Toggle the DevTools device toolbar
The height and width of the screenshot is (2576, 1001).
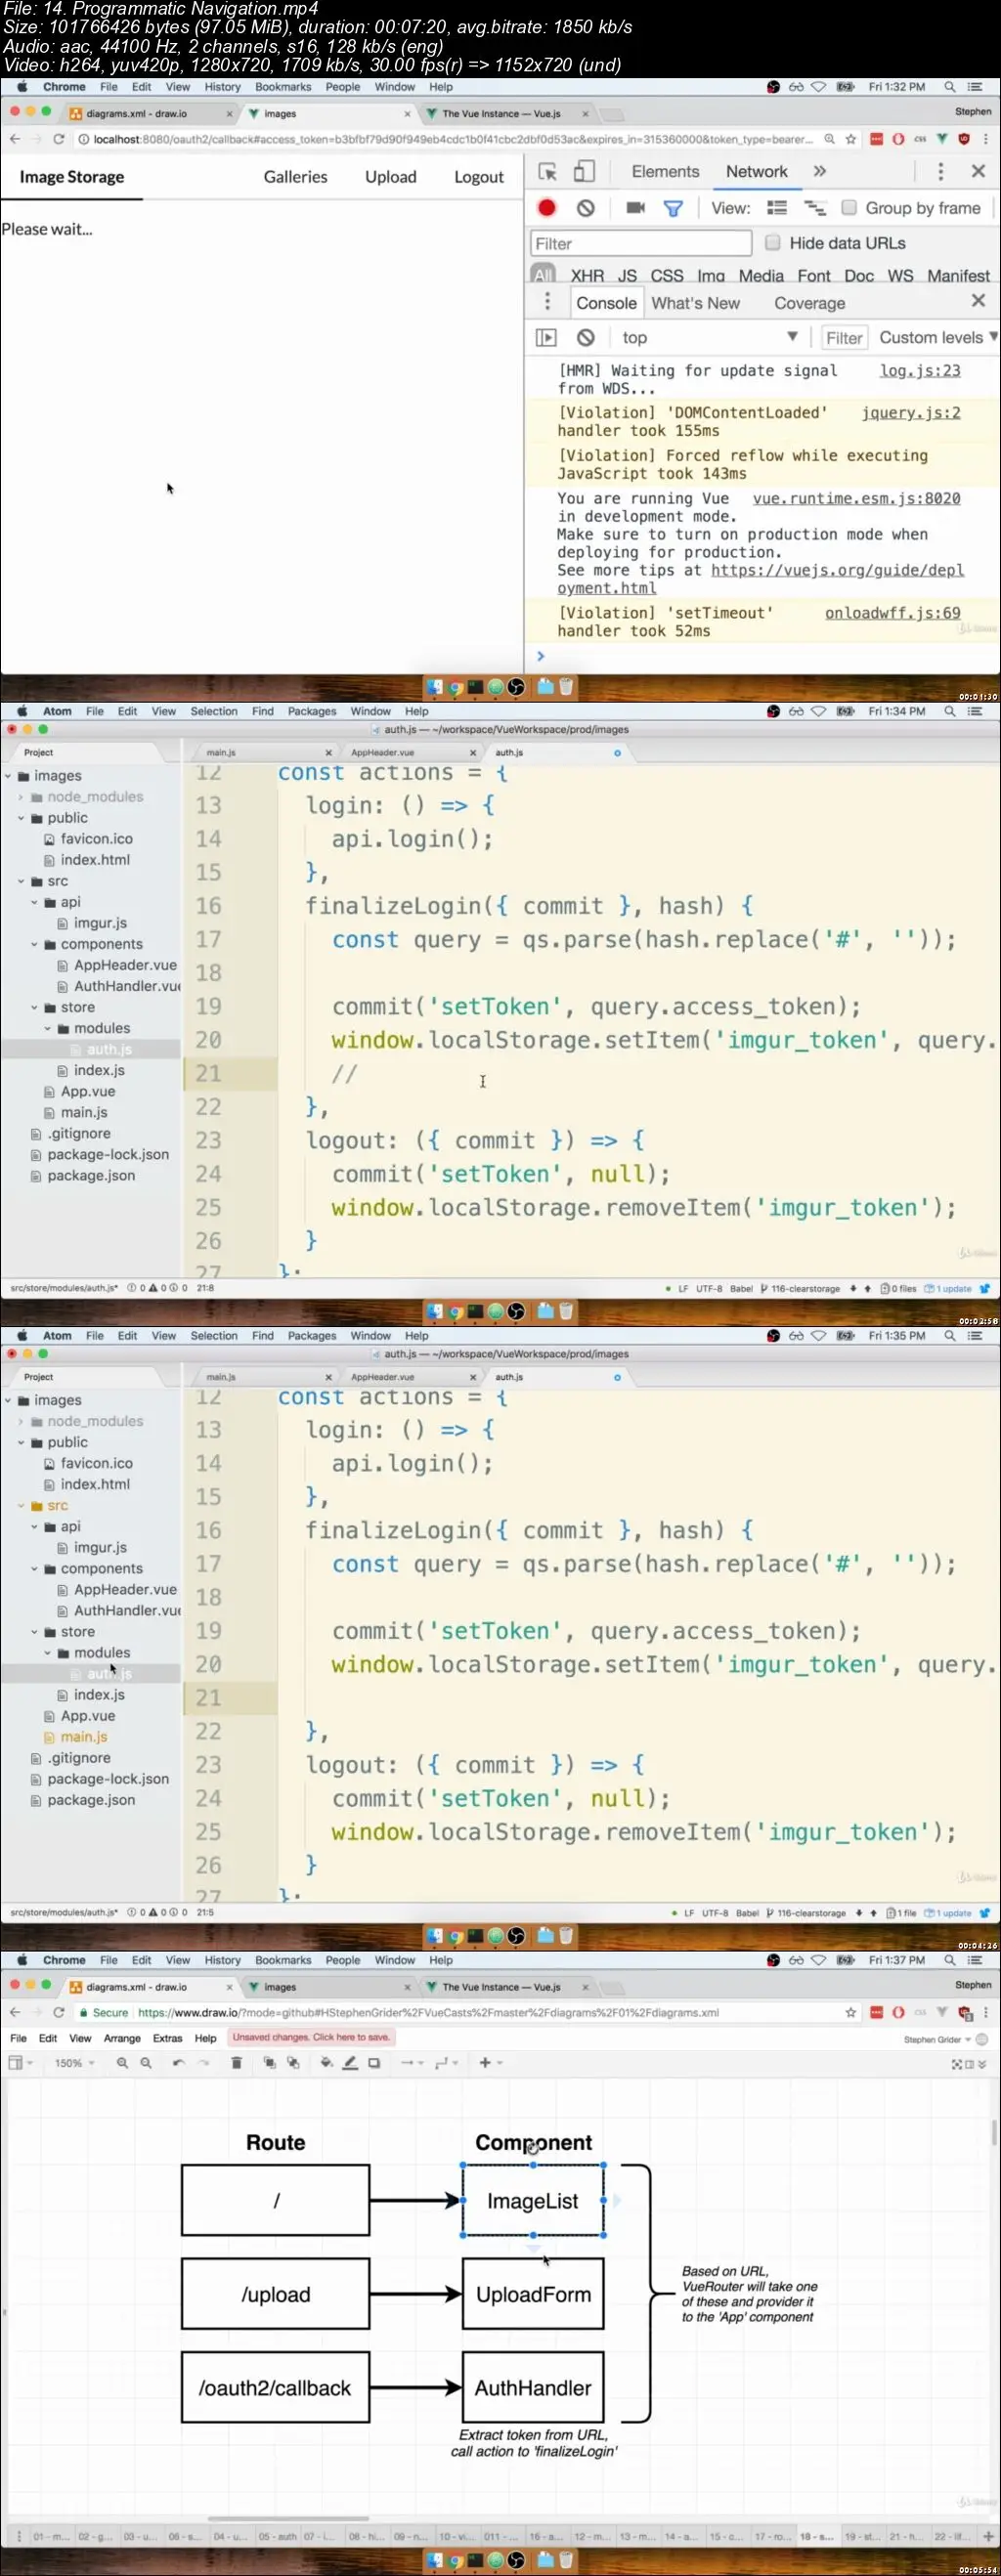tap(584, 172)
